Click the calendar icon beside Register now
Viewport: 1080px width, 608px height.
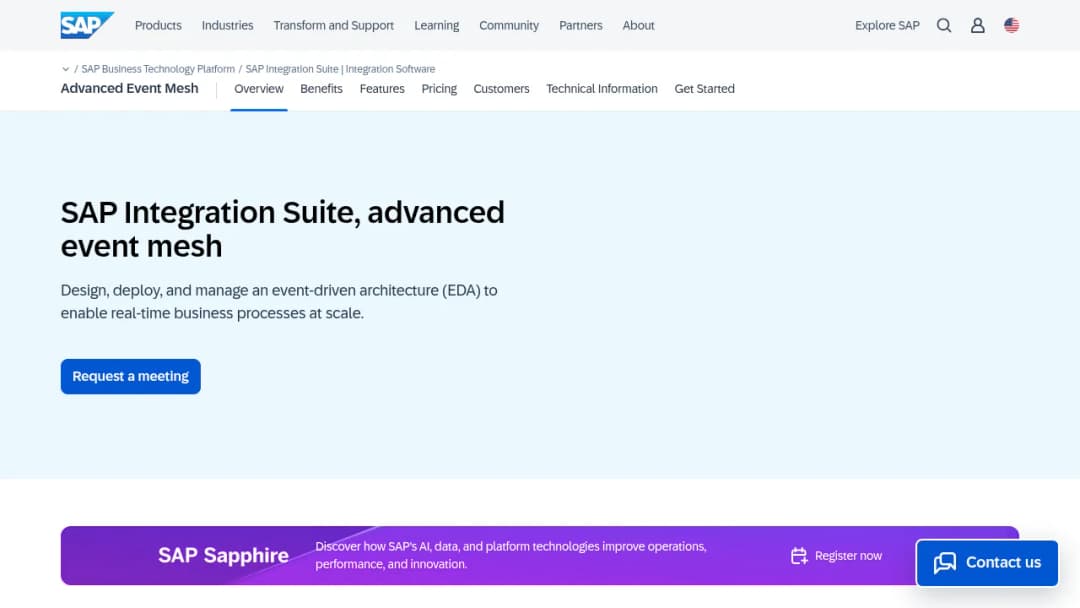coord(799,556)
